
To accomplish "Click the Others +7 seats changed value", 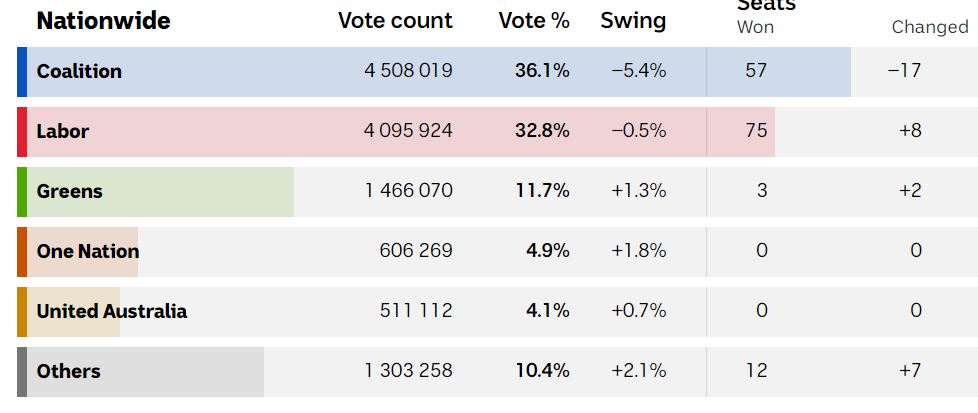I will (909, 371).
